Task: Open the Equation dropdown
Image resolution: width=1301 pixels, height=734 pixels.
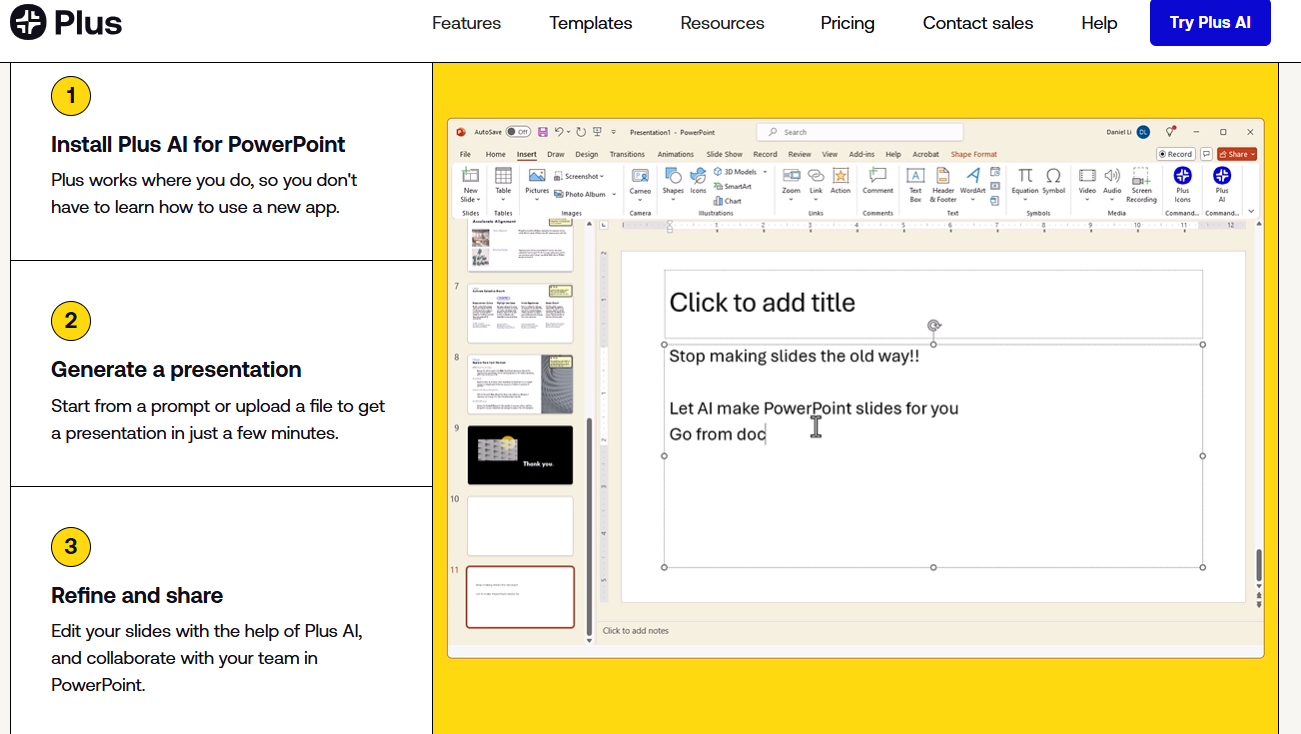Action: point(1025,199)
